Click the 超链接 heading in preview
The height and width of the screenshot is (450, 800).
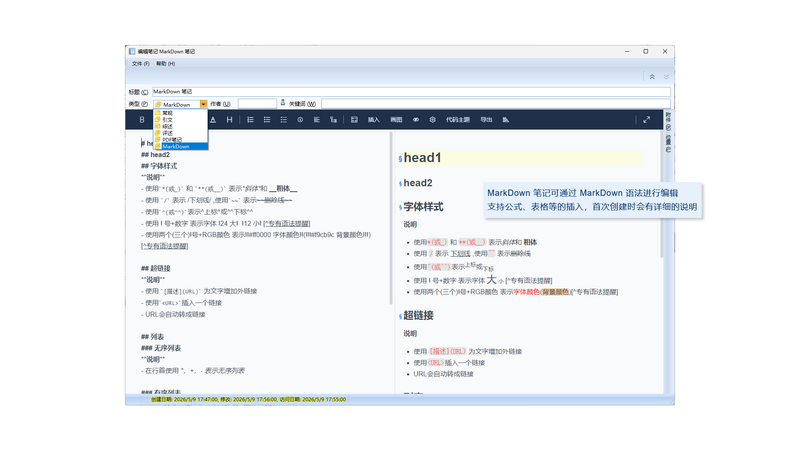coord(418,315)
